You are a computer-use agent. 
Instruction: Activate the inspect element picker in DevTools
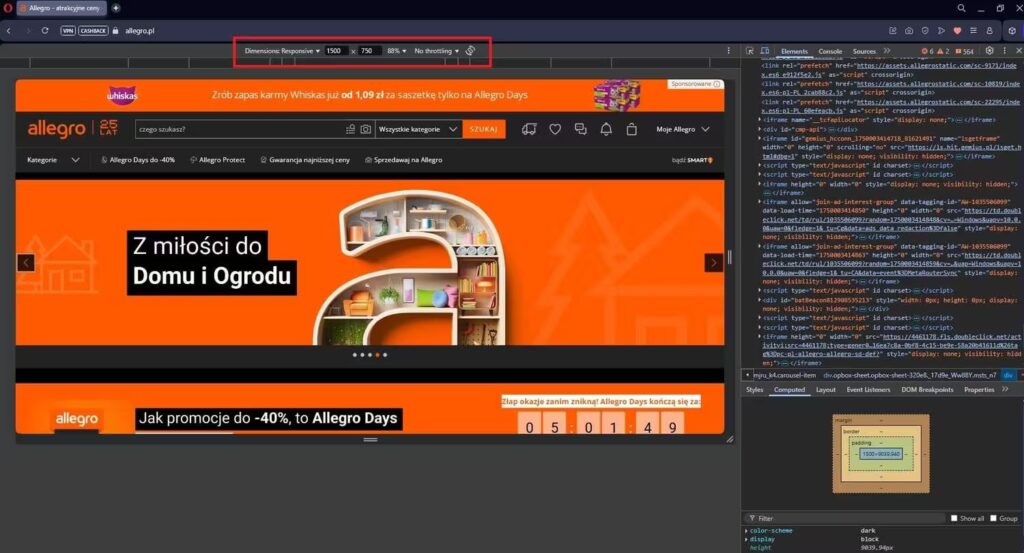point(750,50)
